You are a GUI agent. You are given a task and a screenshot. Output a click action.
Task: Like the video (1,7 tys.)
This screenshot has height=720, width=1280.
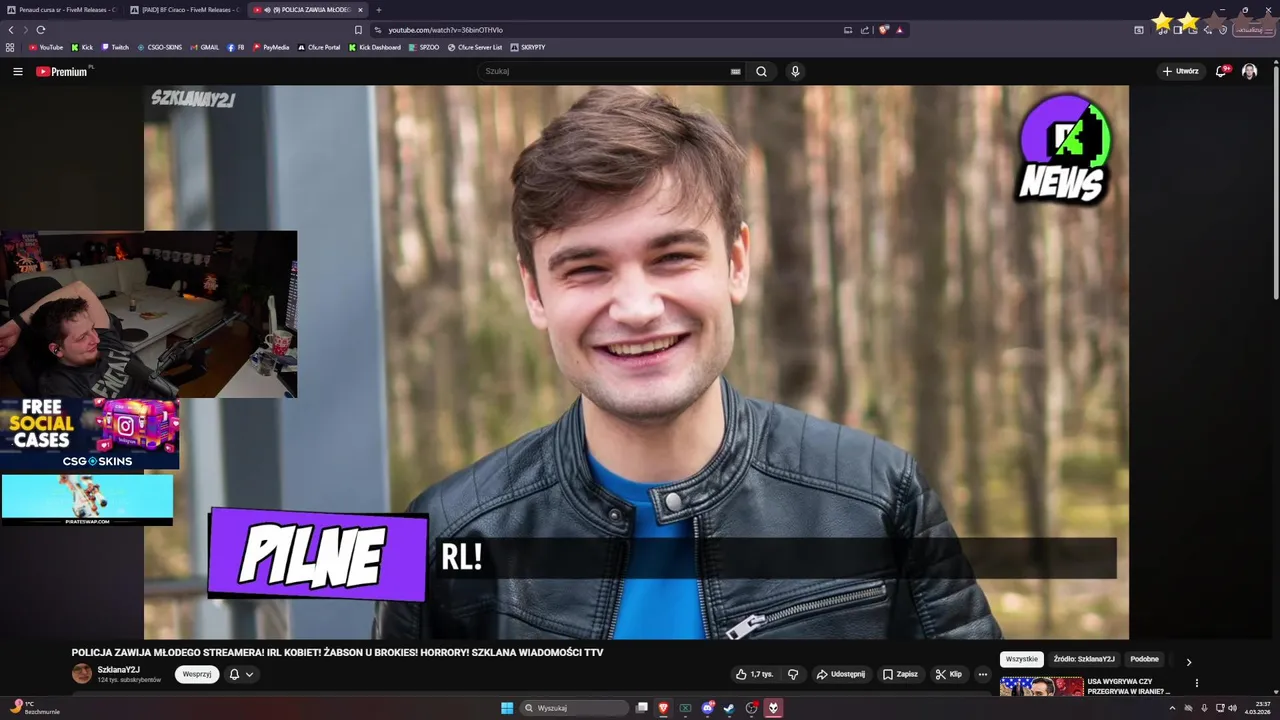[x=755, y=674]
